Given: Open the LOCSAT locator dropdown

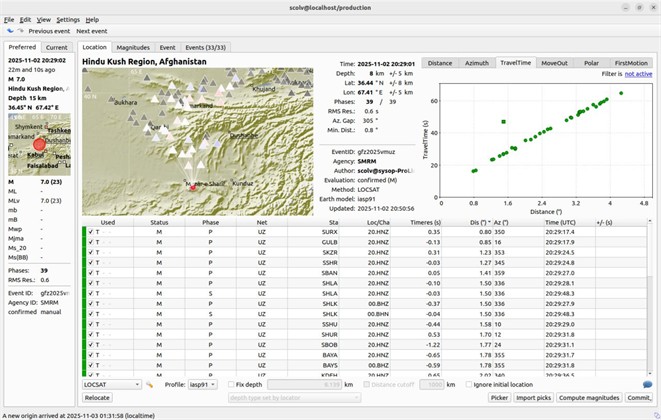Looking at the screenshot, I should pyautogui.click(x=112, y=385).
